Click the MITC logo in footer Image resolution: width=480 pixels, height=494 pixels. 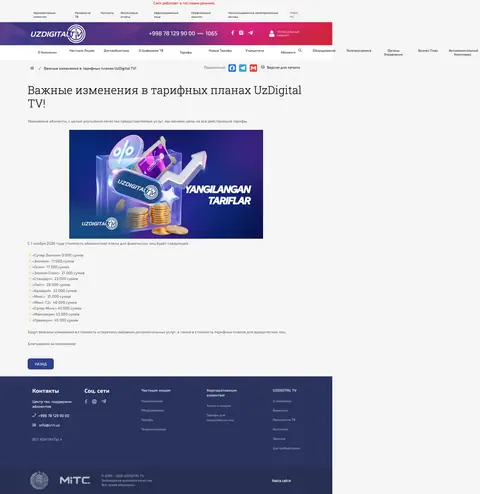75,480
